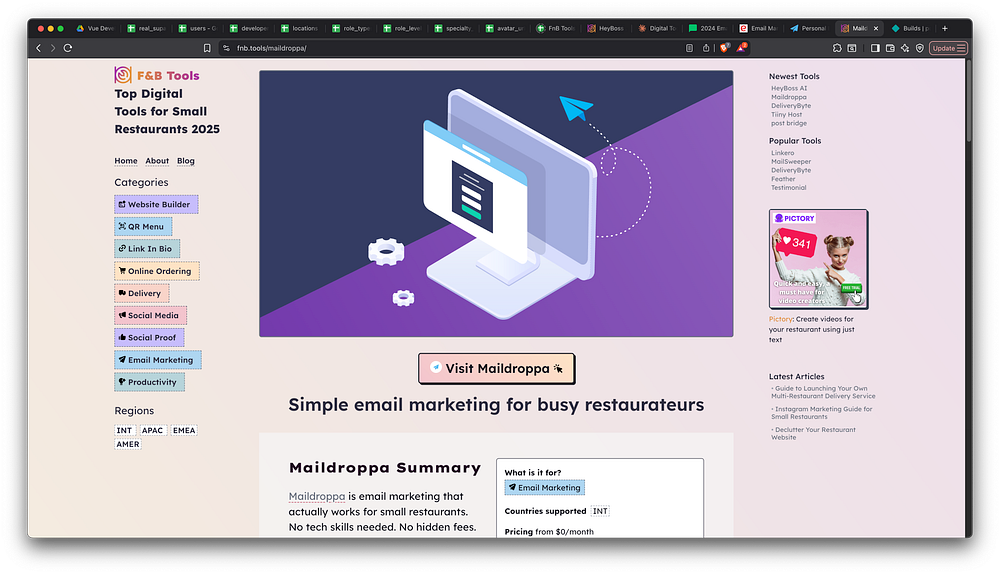
Task: Open the Home navigation link
Action: [126, 161]
